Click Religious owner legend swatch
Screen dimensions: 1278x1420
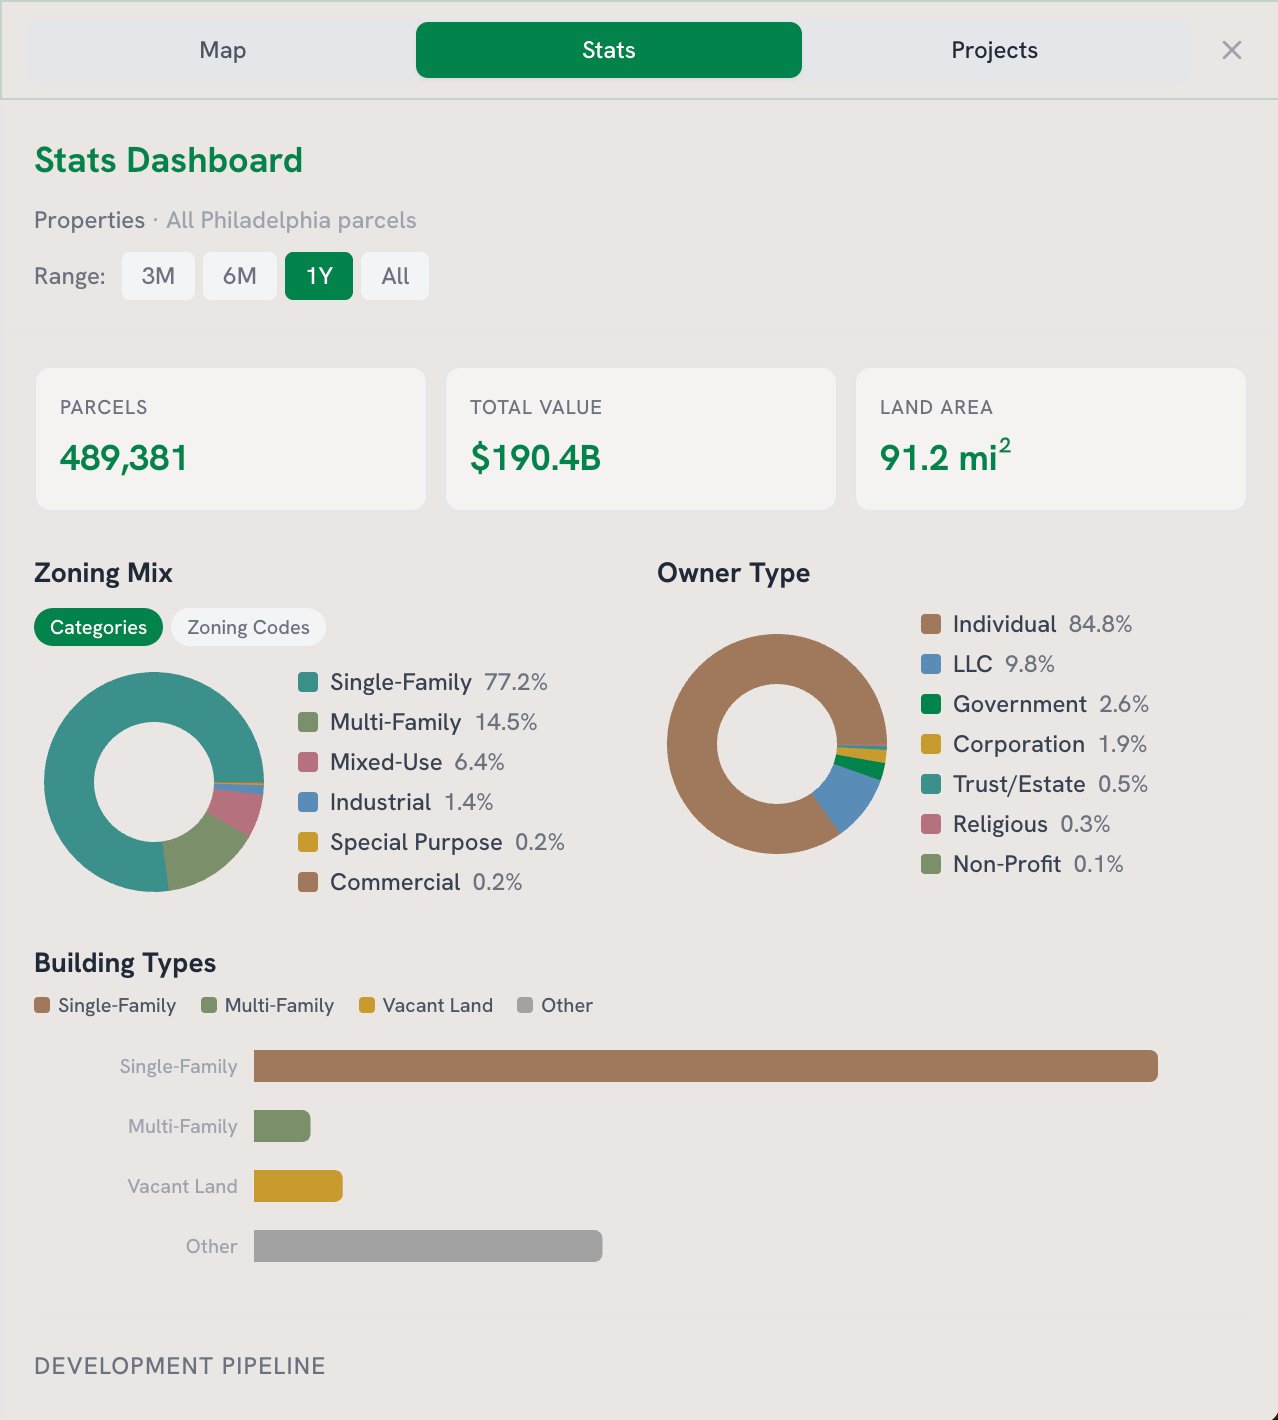pos(931,824)
